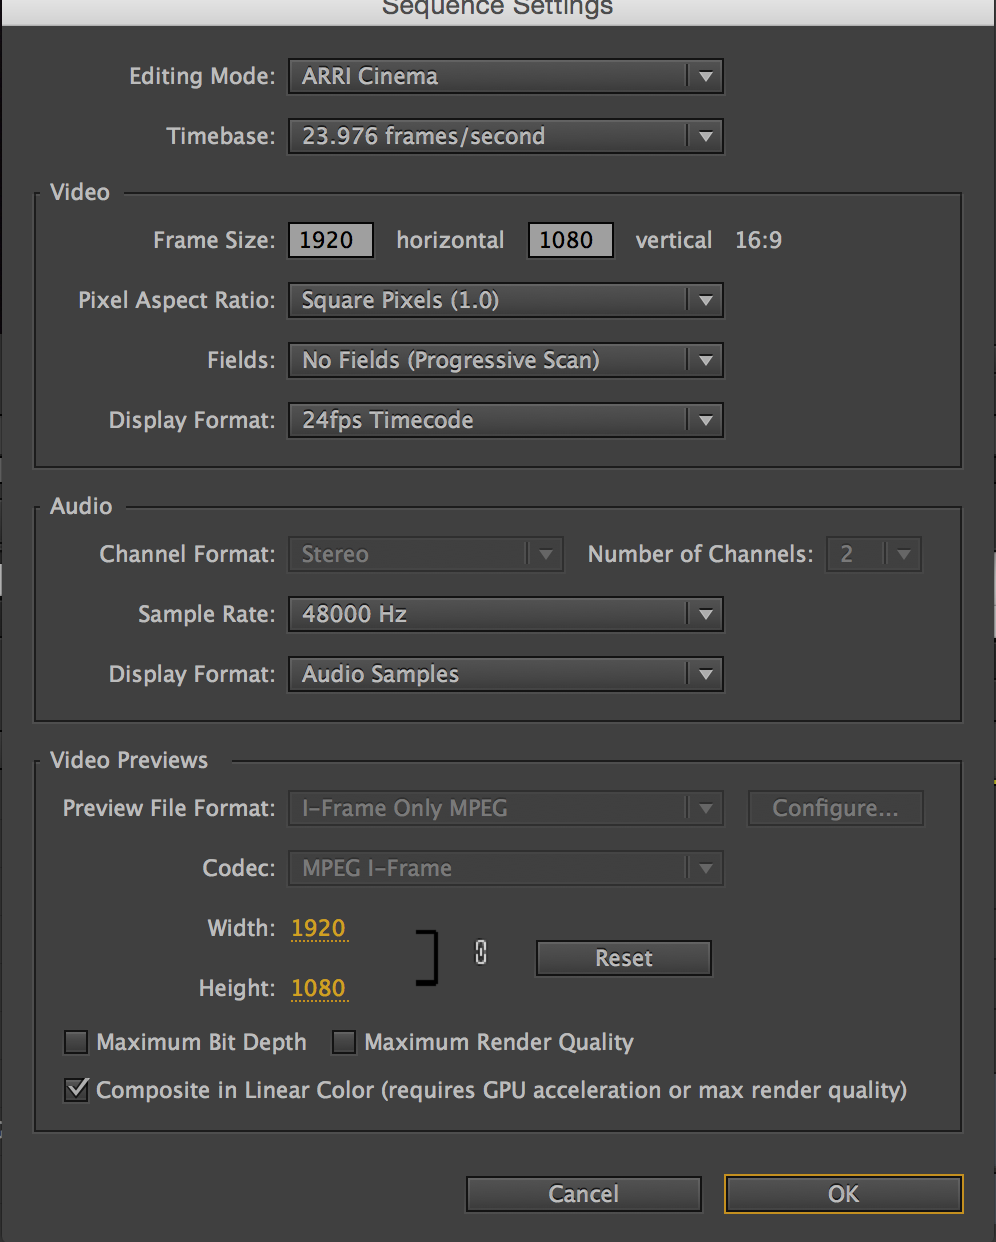Click the preview Width value 1920
996x1242 pixels.
[318, 929]
